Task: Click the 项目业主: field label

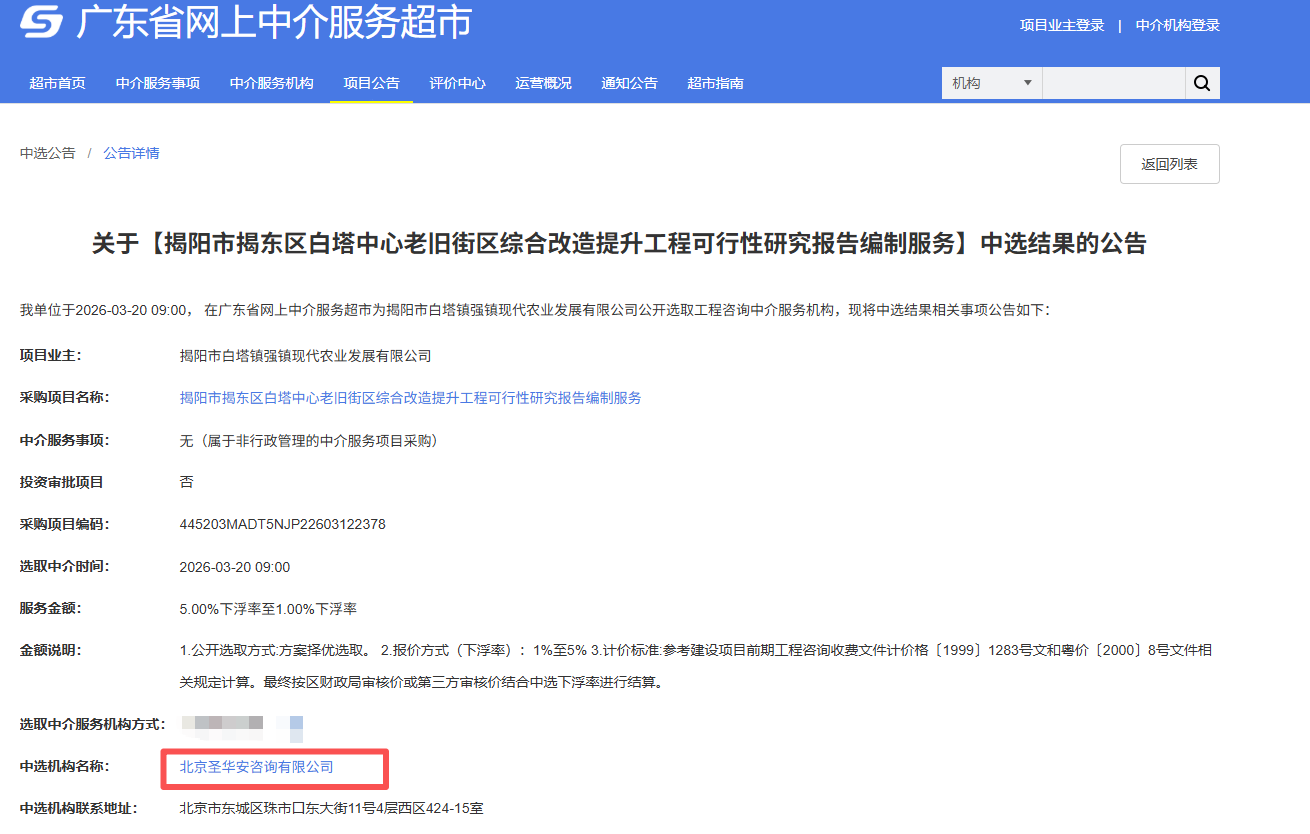Action: pos(51,356)
